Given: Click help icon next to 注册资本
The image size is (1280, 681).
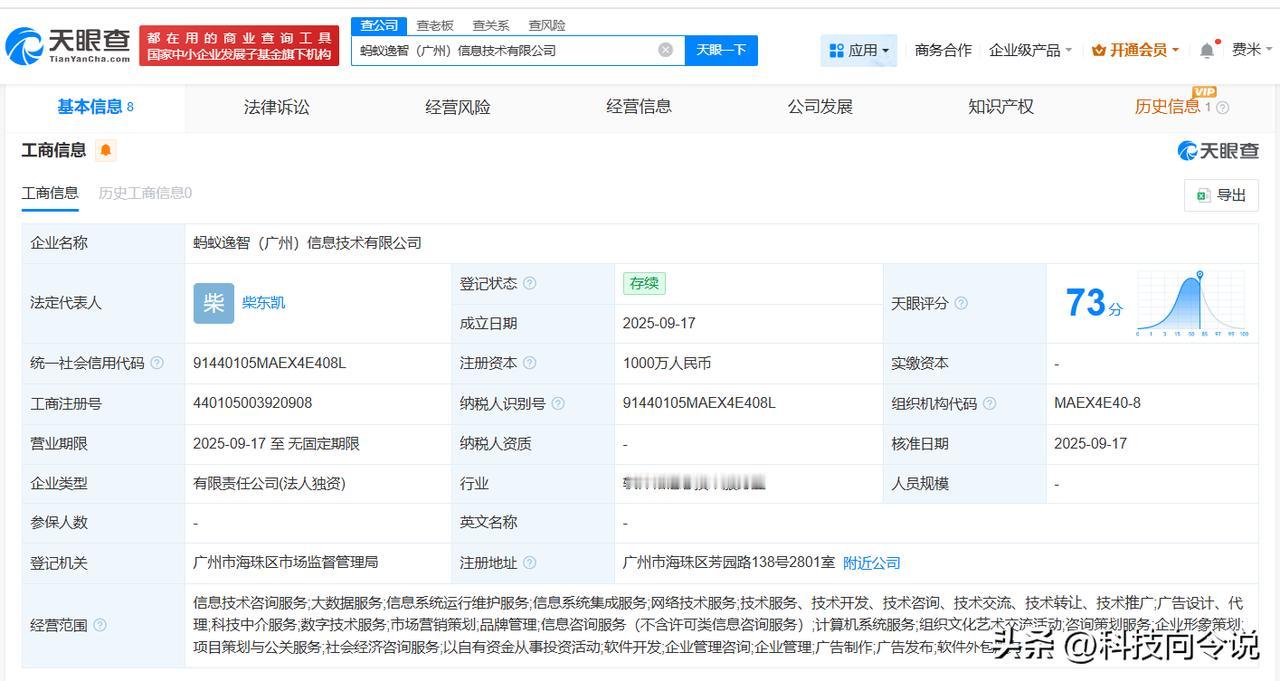Looking at the screenshot, I should (x=529, y=363).
